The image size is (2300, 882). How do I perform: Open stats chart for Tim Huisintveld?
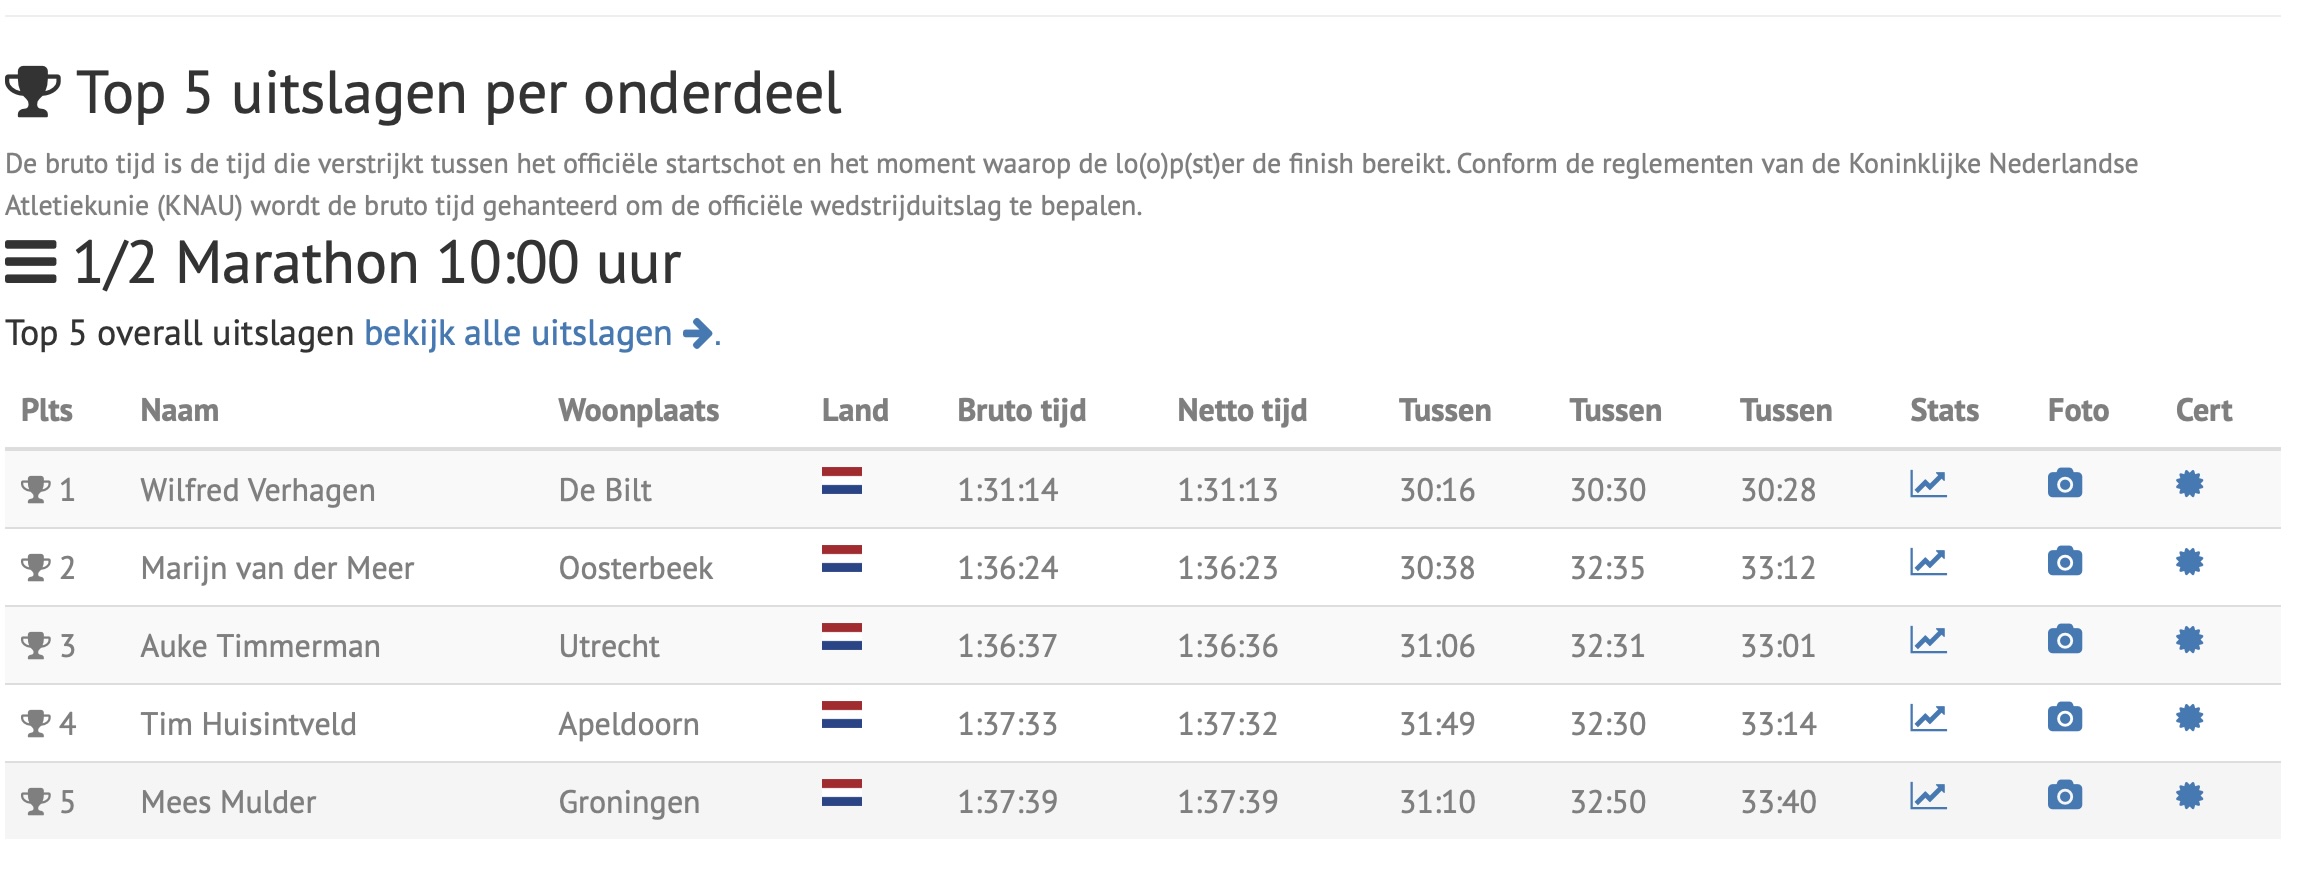point(1928,718)
